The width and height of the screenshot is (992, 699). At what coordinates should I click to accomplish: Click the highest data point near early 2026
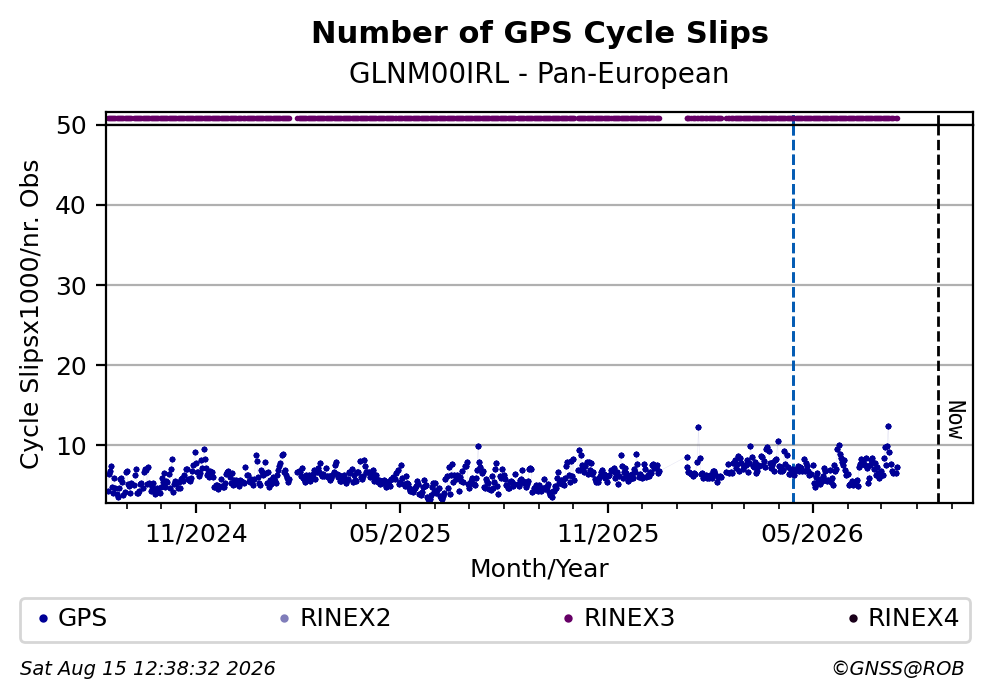[x=698, y=428]
